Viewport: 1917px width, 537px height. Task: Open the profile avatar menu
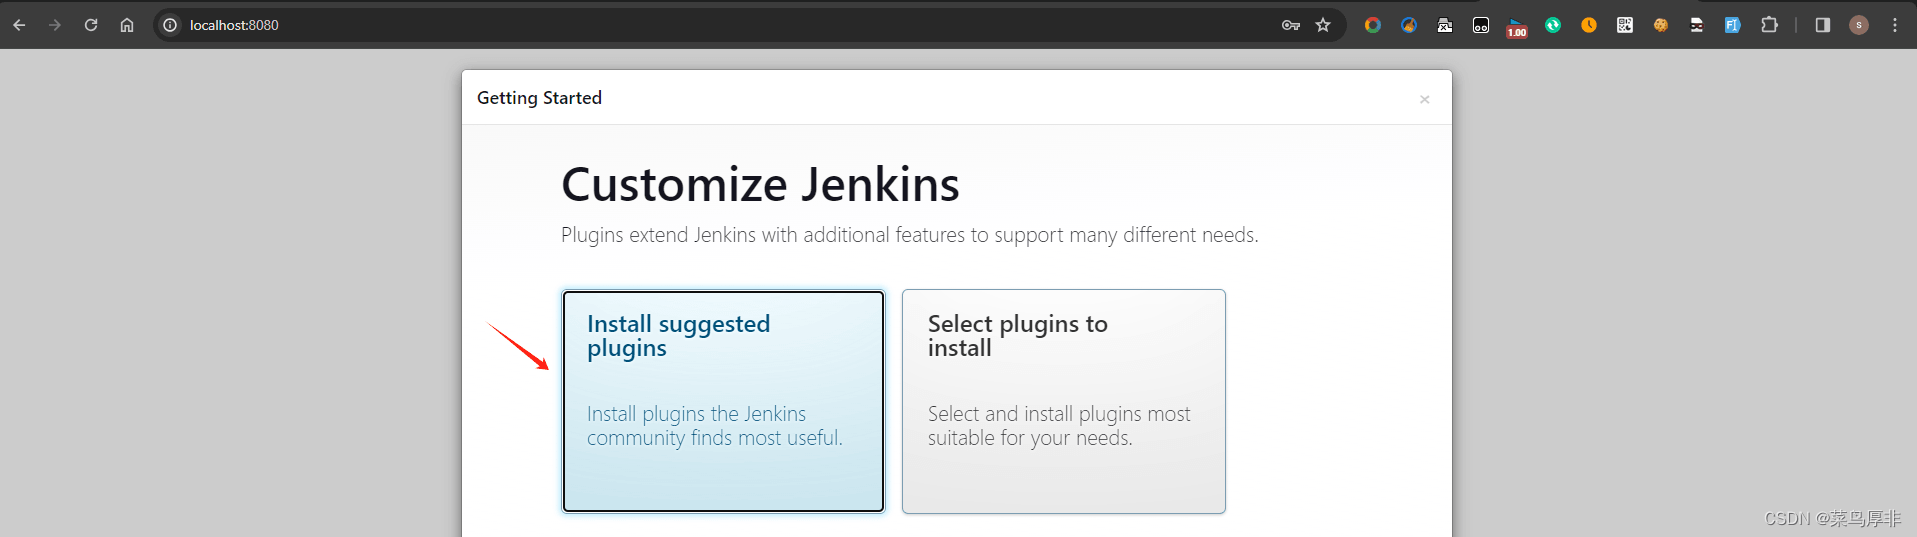coord(1859,25)
